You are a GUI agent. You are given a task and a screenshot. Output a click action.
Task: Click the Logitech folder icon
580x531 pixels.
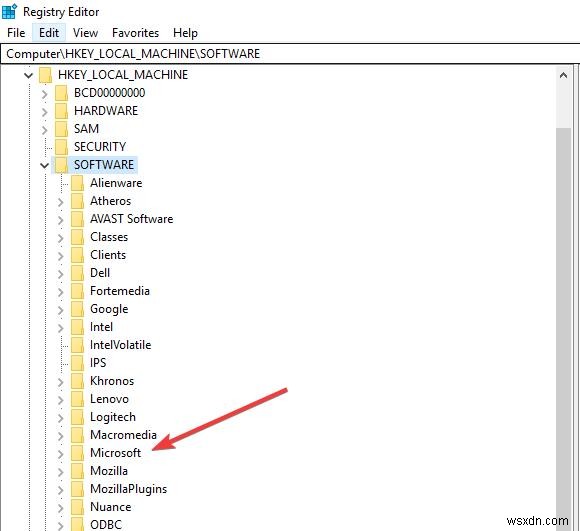tap(77, 417)
